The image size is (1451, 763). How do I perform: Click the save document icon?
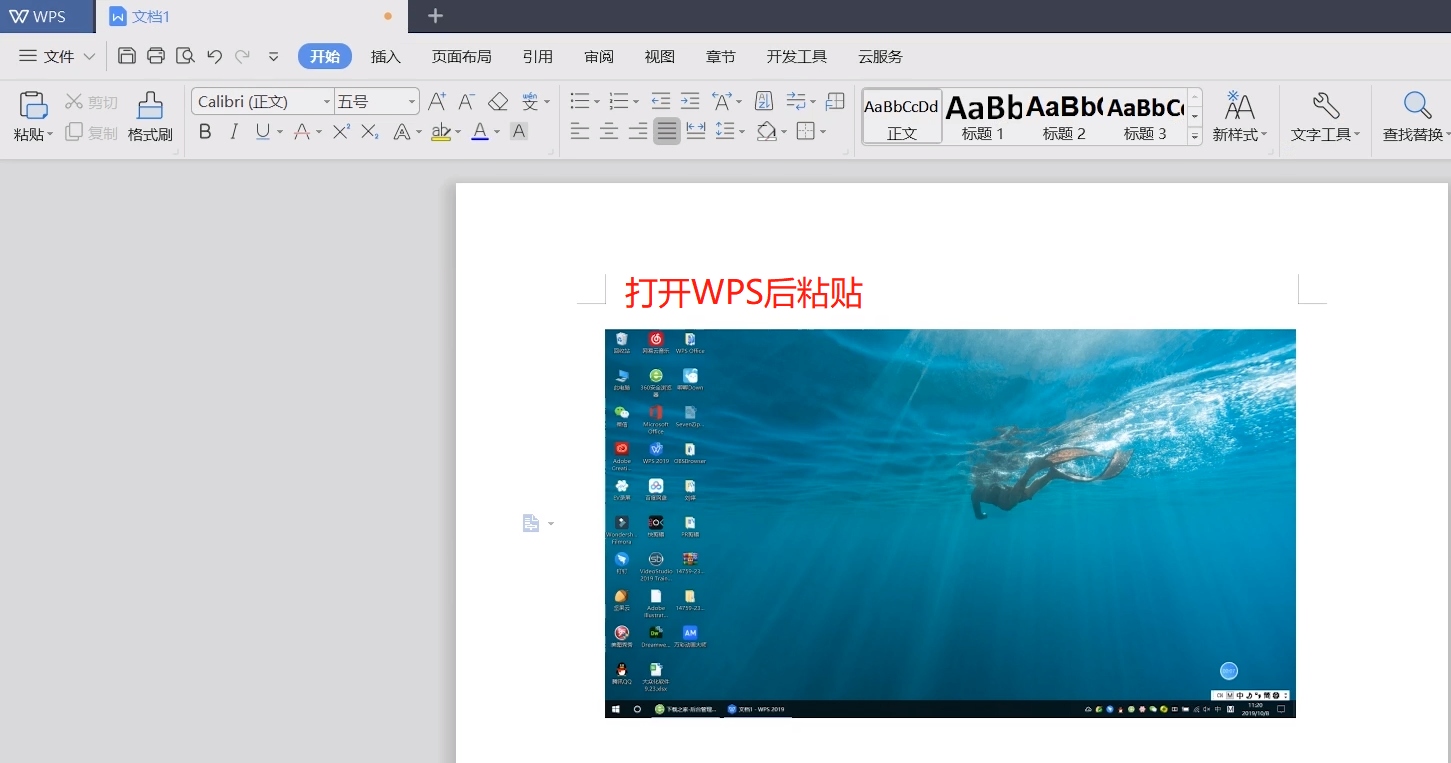[127, 56]
